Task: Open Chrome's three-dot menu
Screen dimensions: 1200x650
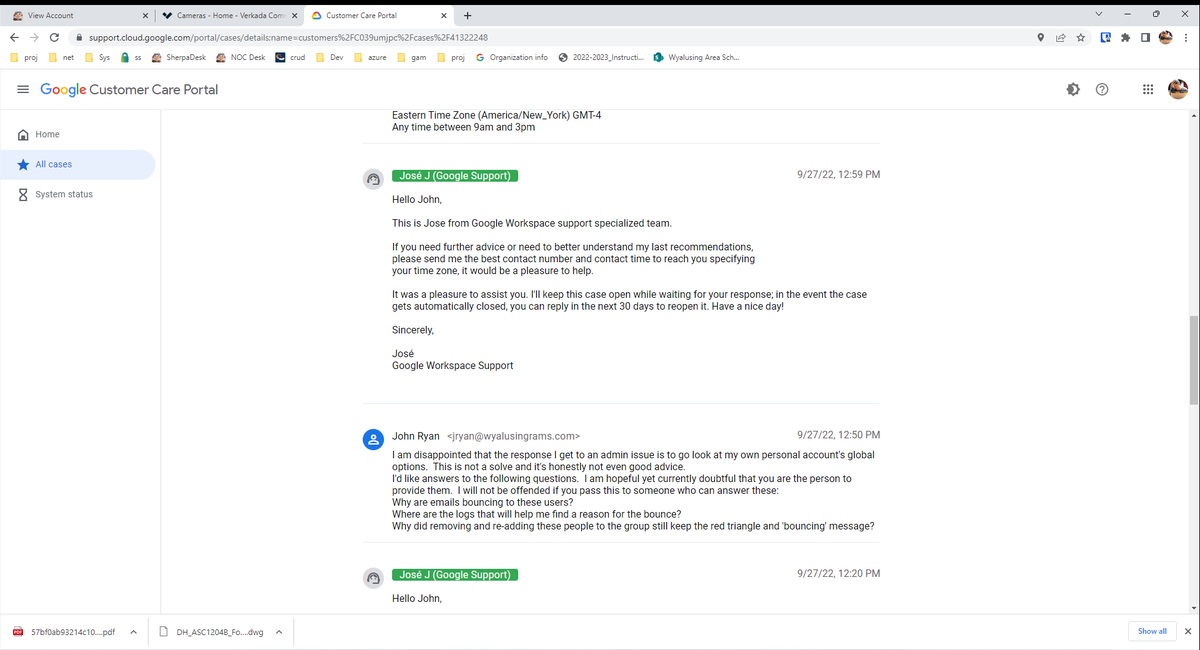Action: 1185,37
